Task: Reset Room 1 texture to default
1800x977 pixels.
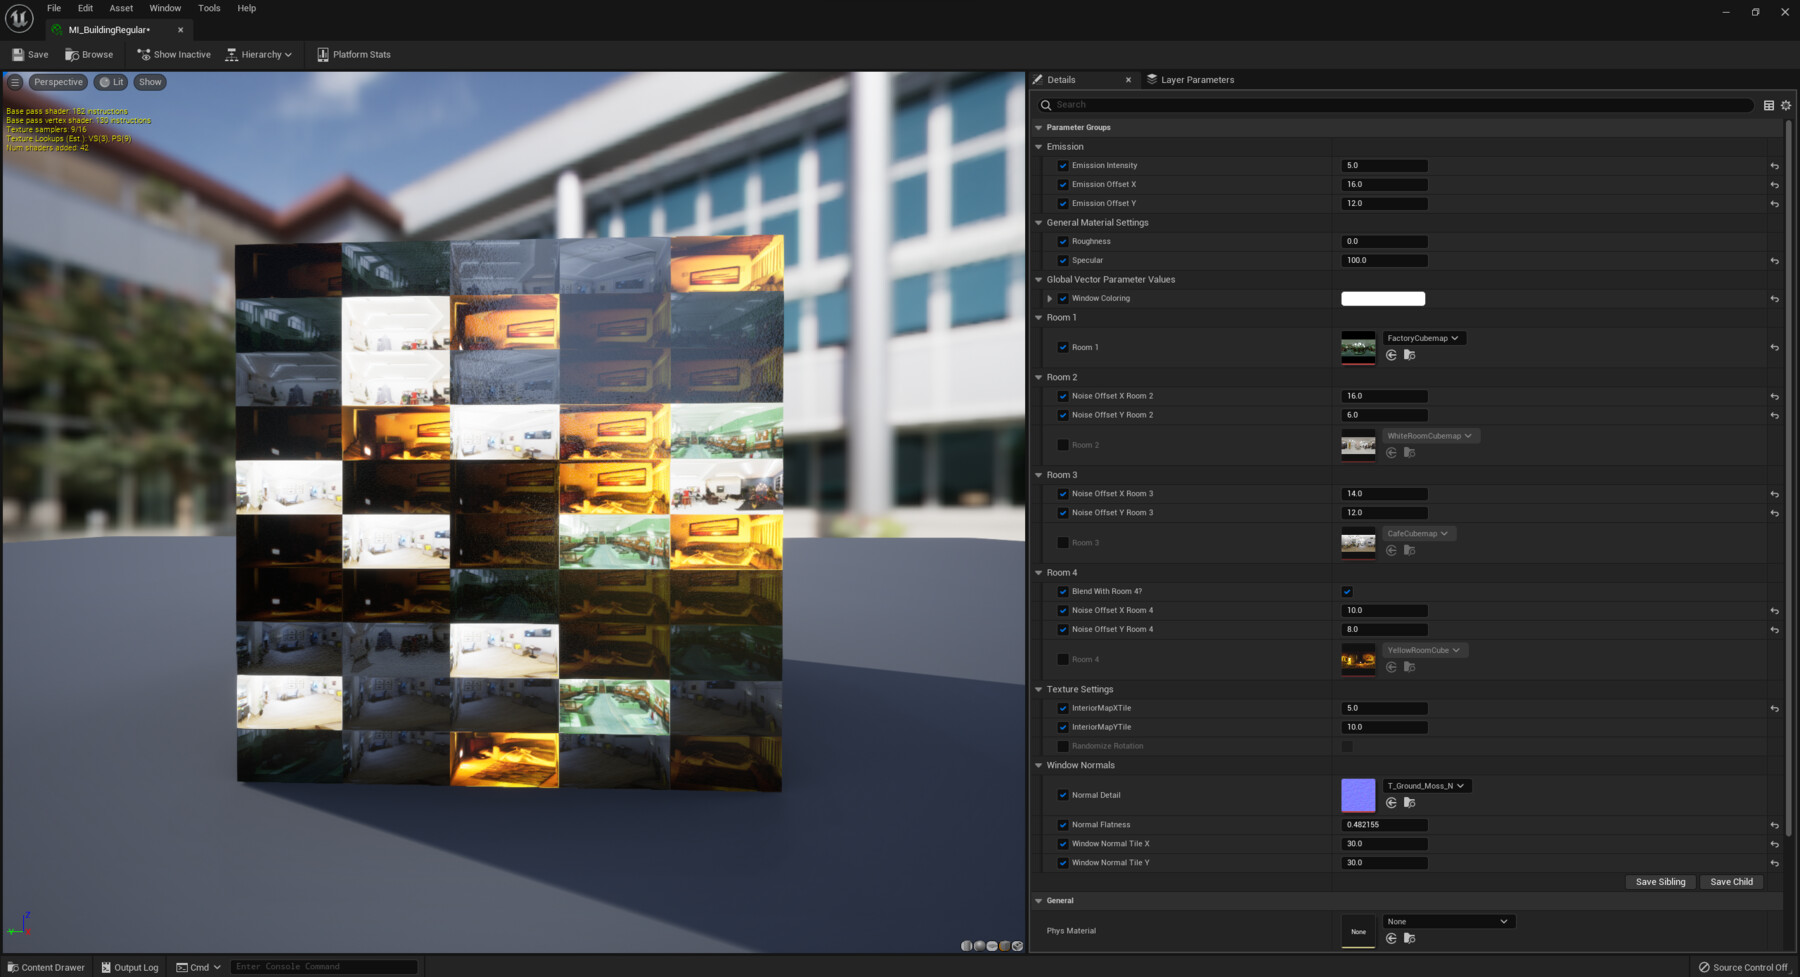Action: click(x=1774, y=348)
